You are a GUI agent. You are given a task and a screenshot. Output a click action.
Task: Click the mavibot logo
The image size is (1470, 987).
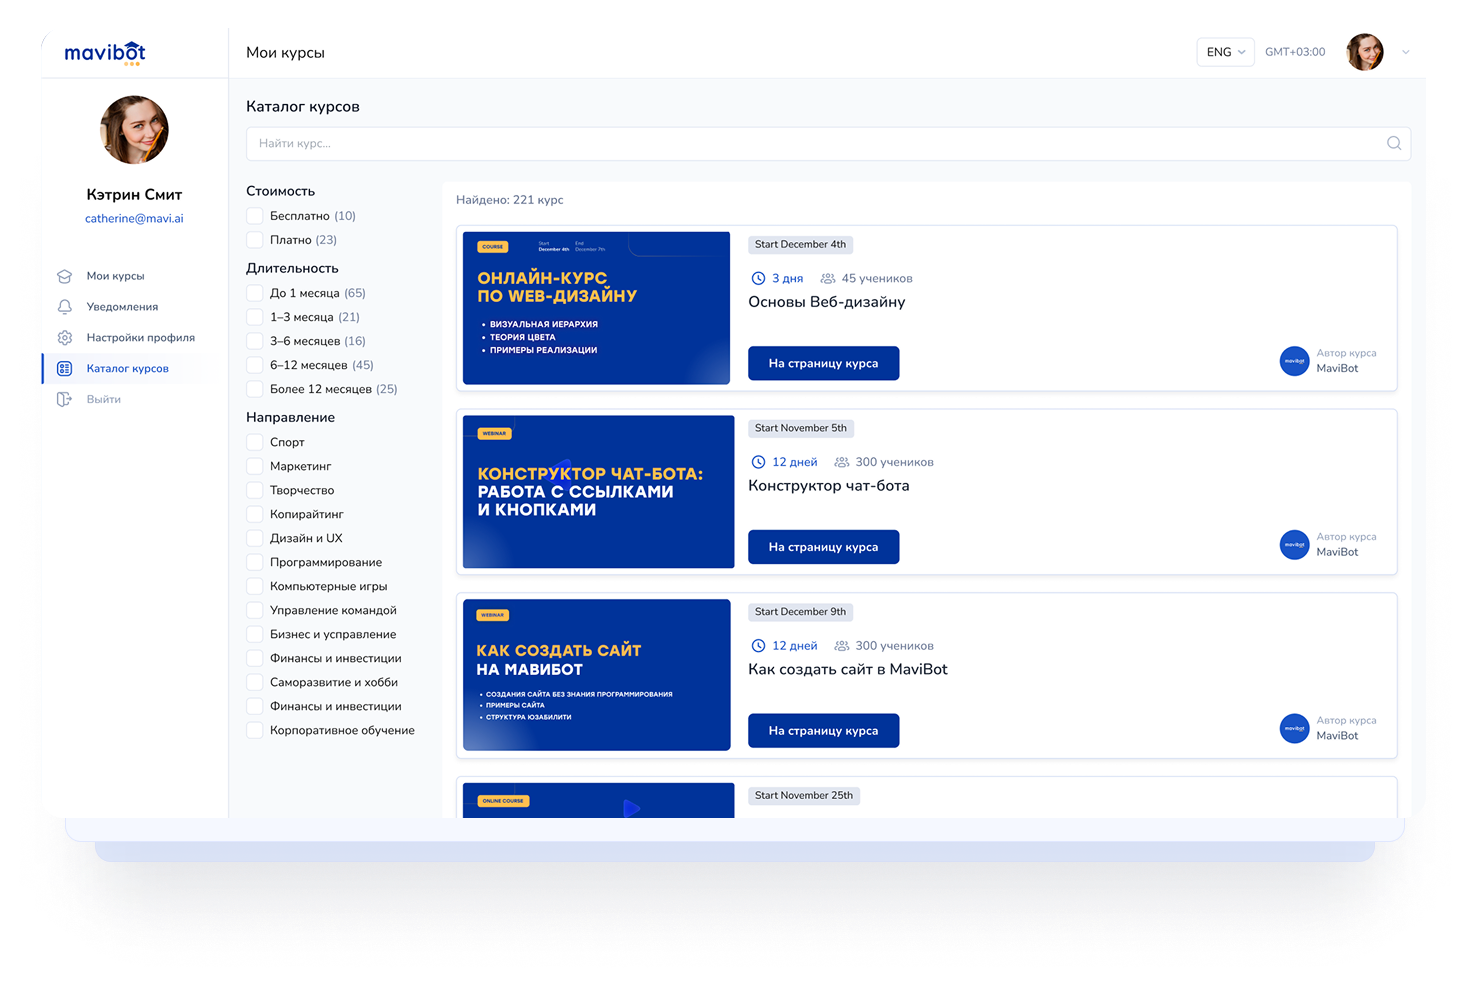pyautogui.click(x=105, y=53)
